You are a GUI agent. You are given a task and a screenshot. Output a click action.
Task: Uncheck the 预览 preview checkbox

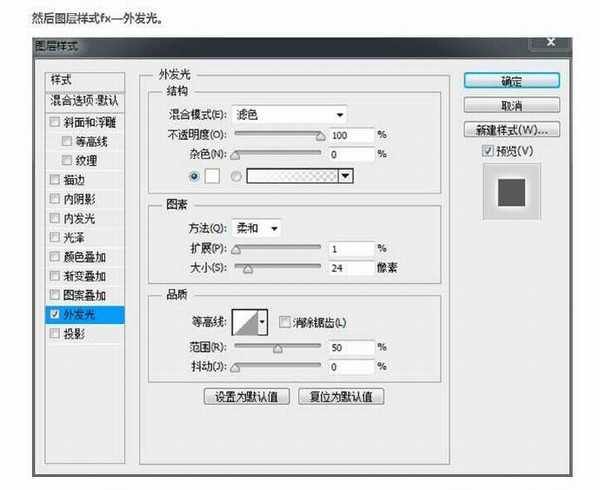click(487, 151)
